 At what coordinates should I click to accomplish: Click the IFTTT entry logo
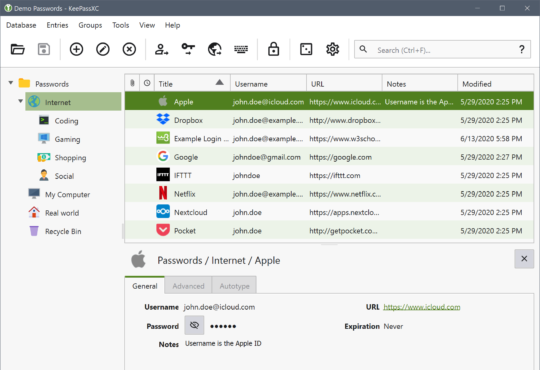point(163,175)
